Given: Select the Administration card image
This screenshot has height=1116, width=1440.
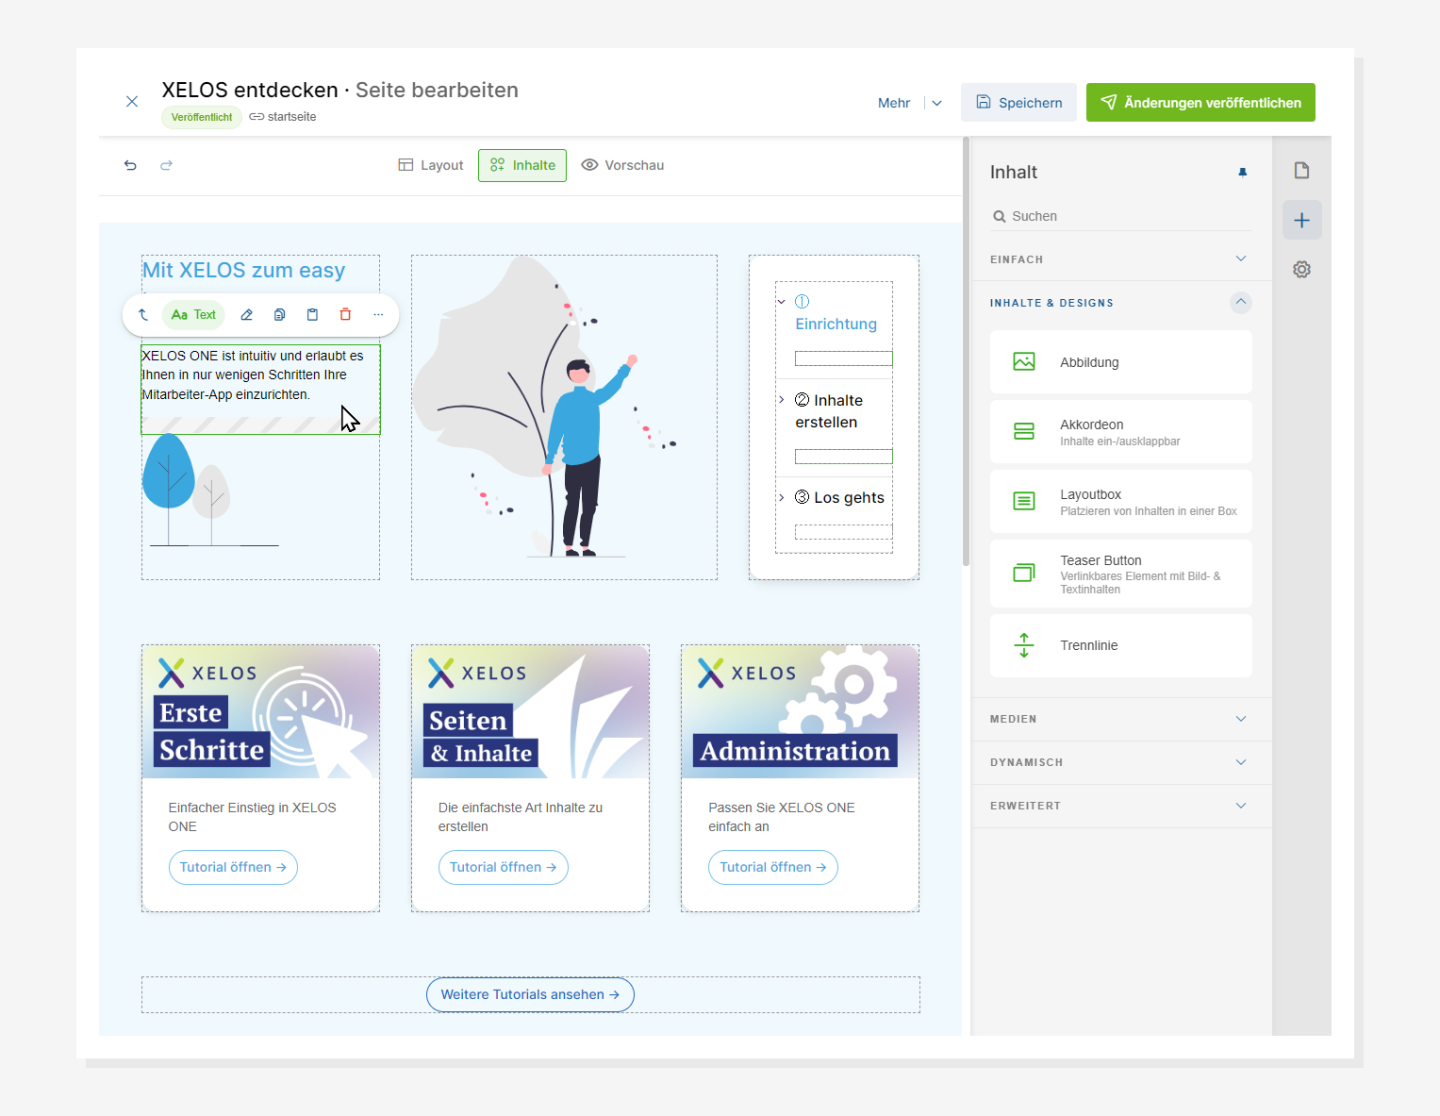Looking at the screenshot, I should coord(800,712).
